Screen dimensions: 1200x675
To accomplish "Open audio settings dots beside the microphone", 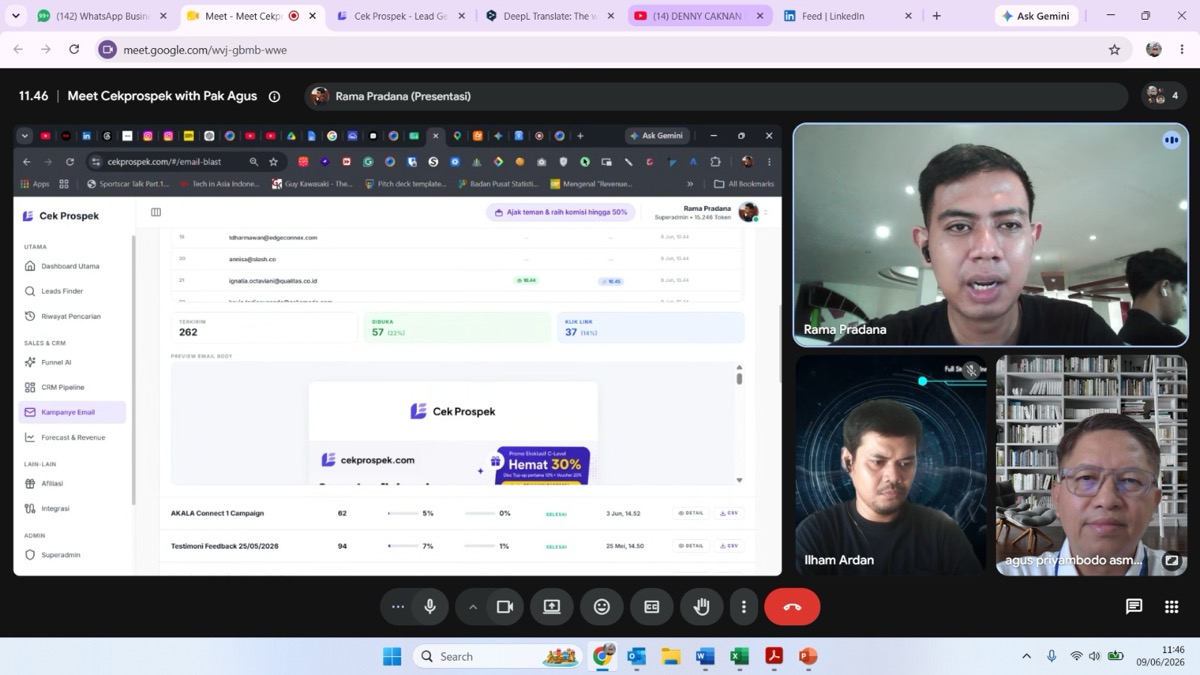I will tap(398, 607).
